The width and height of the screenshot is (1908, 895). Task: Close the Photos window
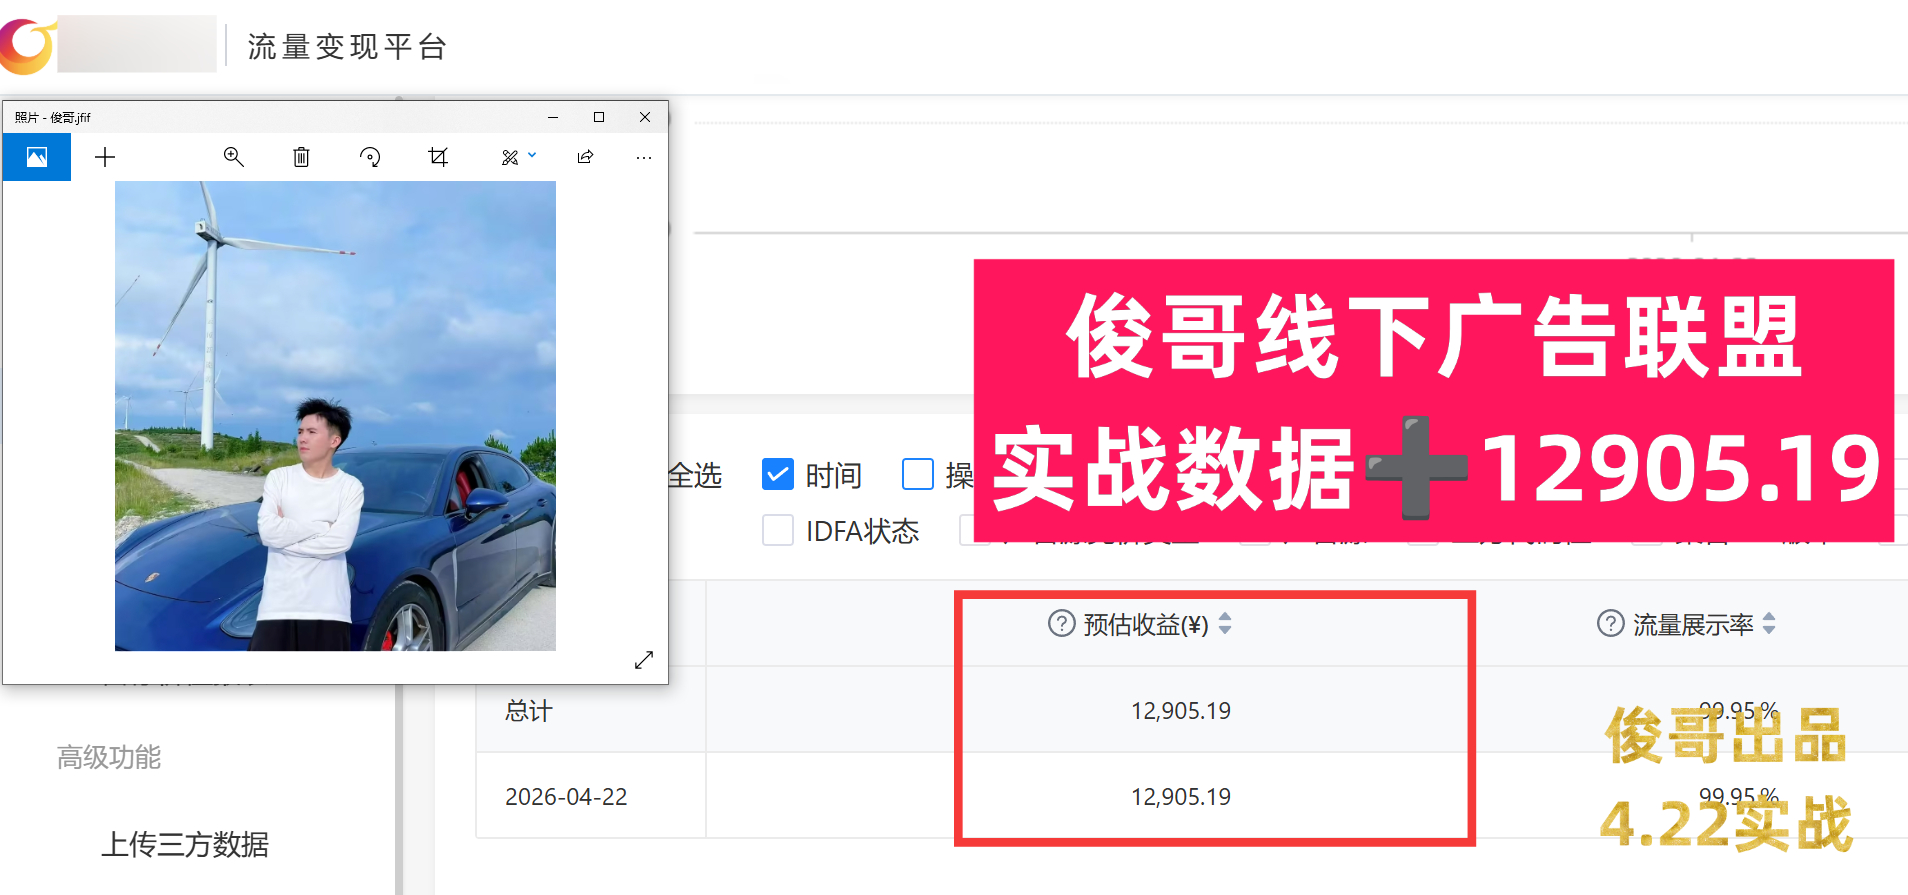click(645, 117)
